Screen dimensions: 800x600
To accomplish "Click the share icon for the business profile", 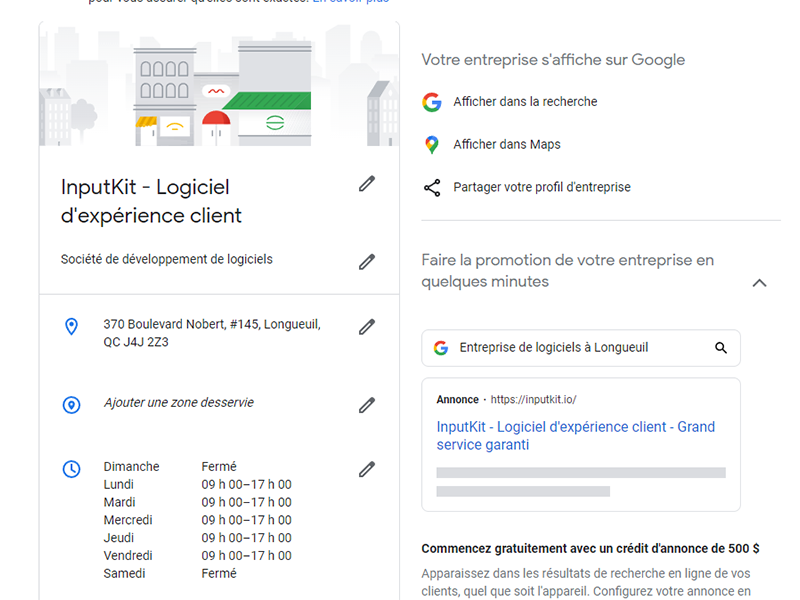I will (x=432, y=188).
